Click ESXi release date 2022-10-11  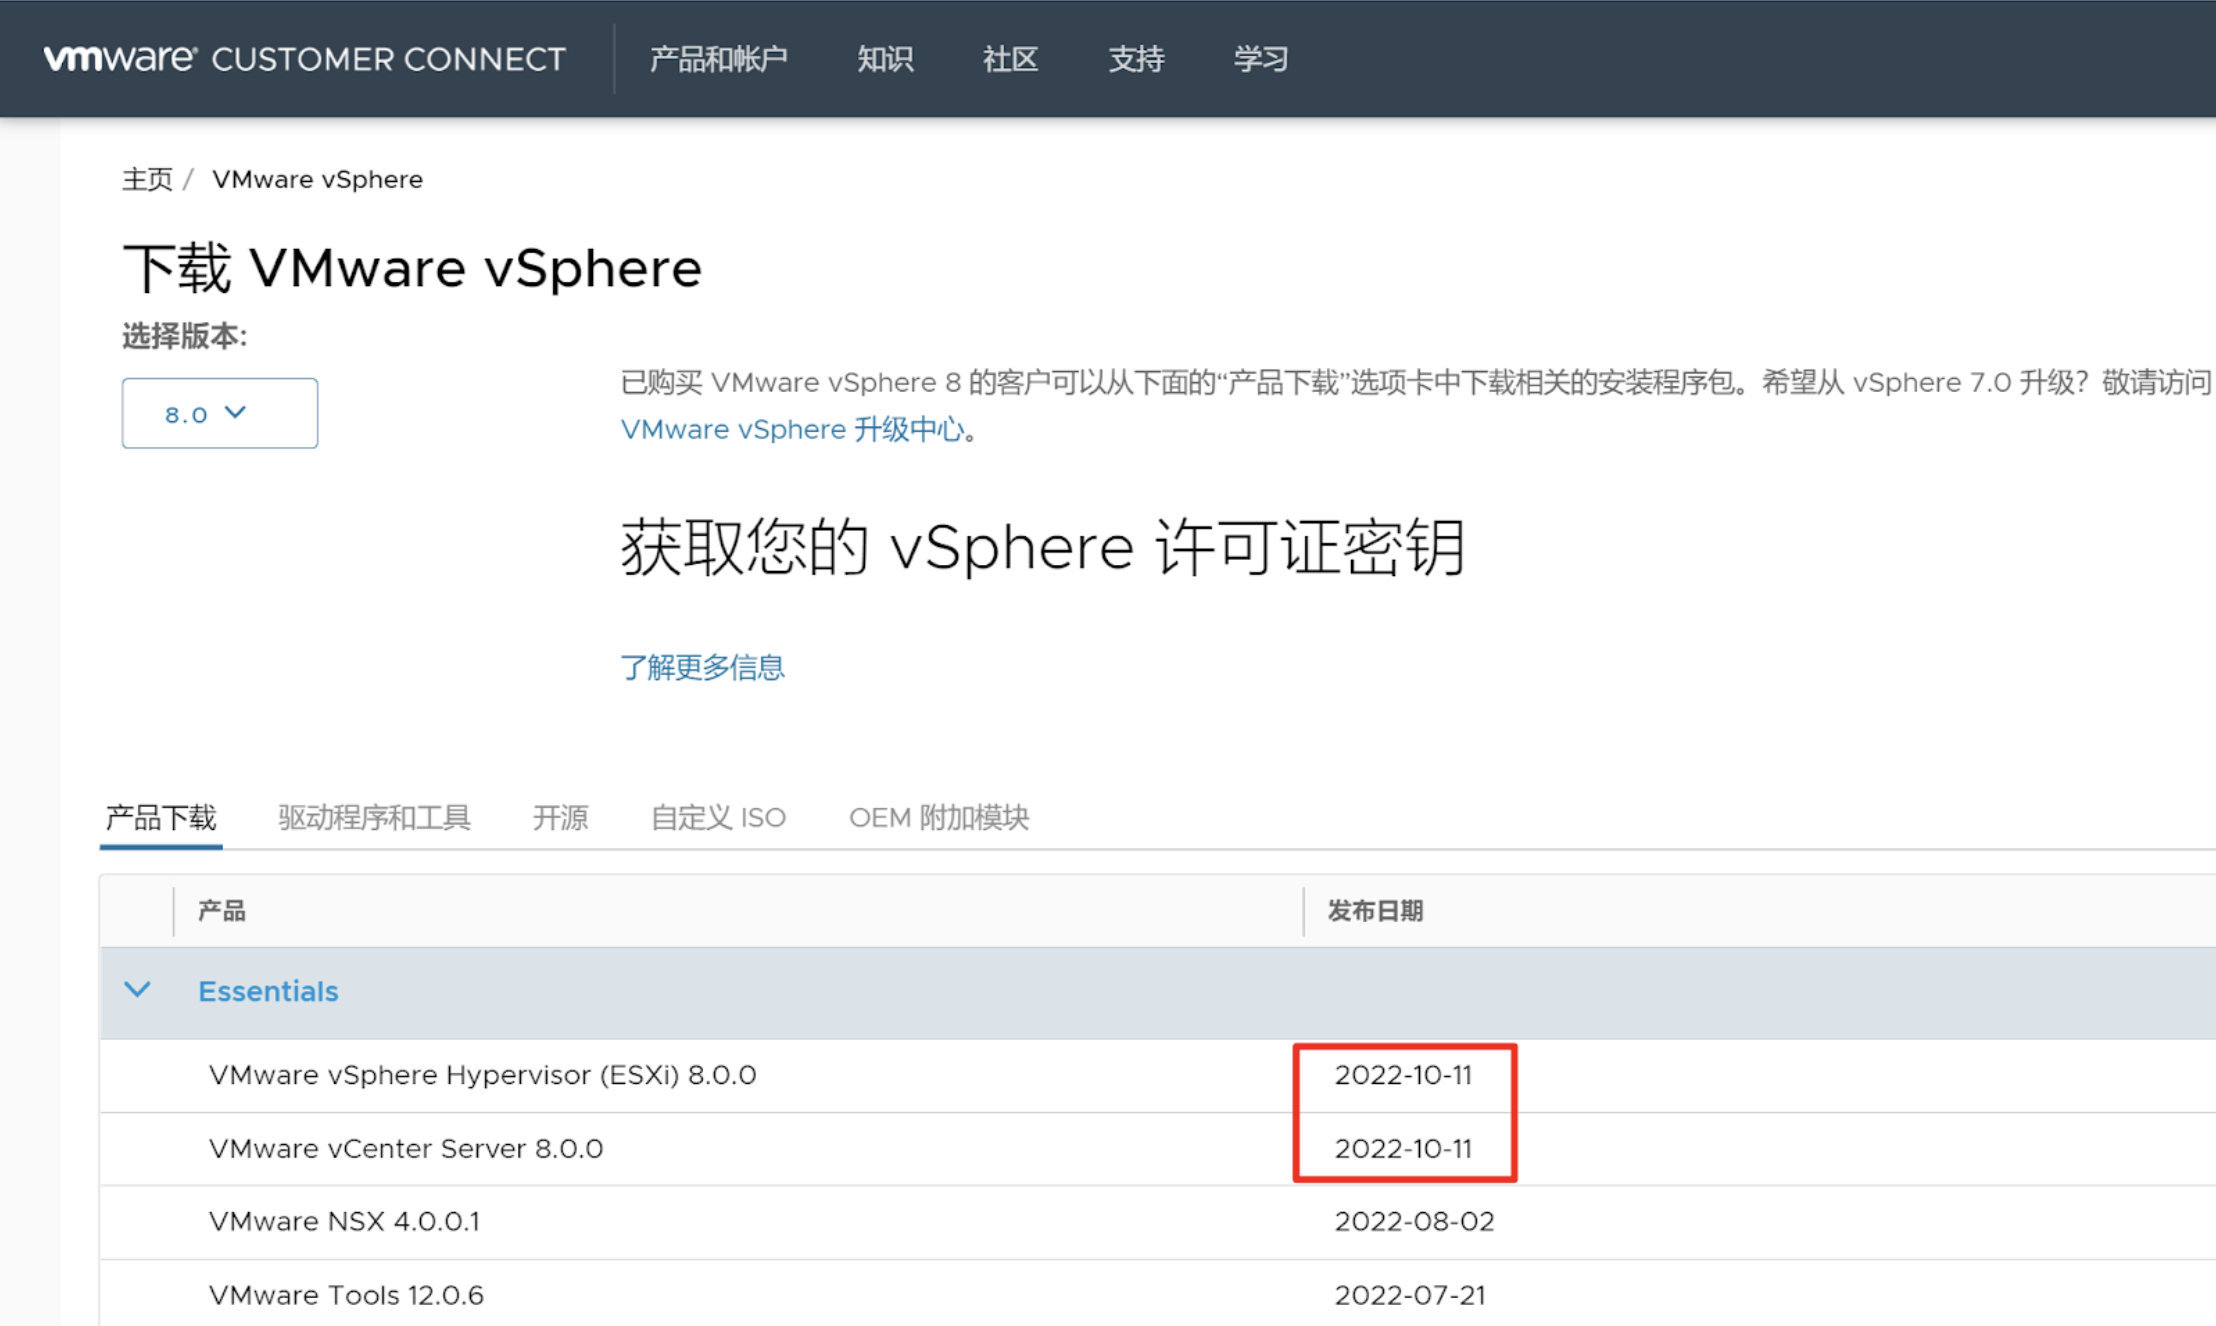(1403, 1075)
